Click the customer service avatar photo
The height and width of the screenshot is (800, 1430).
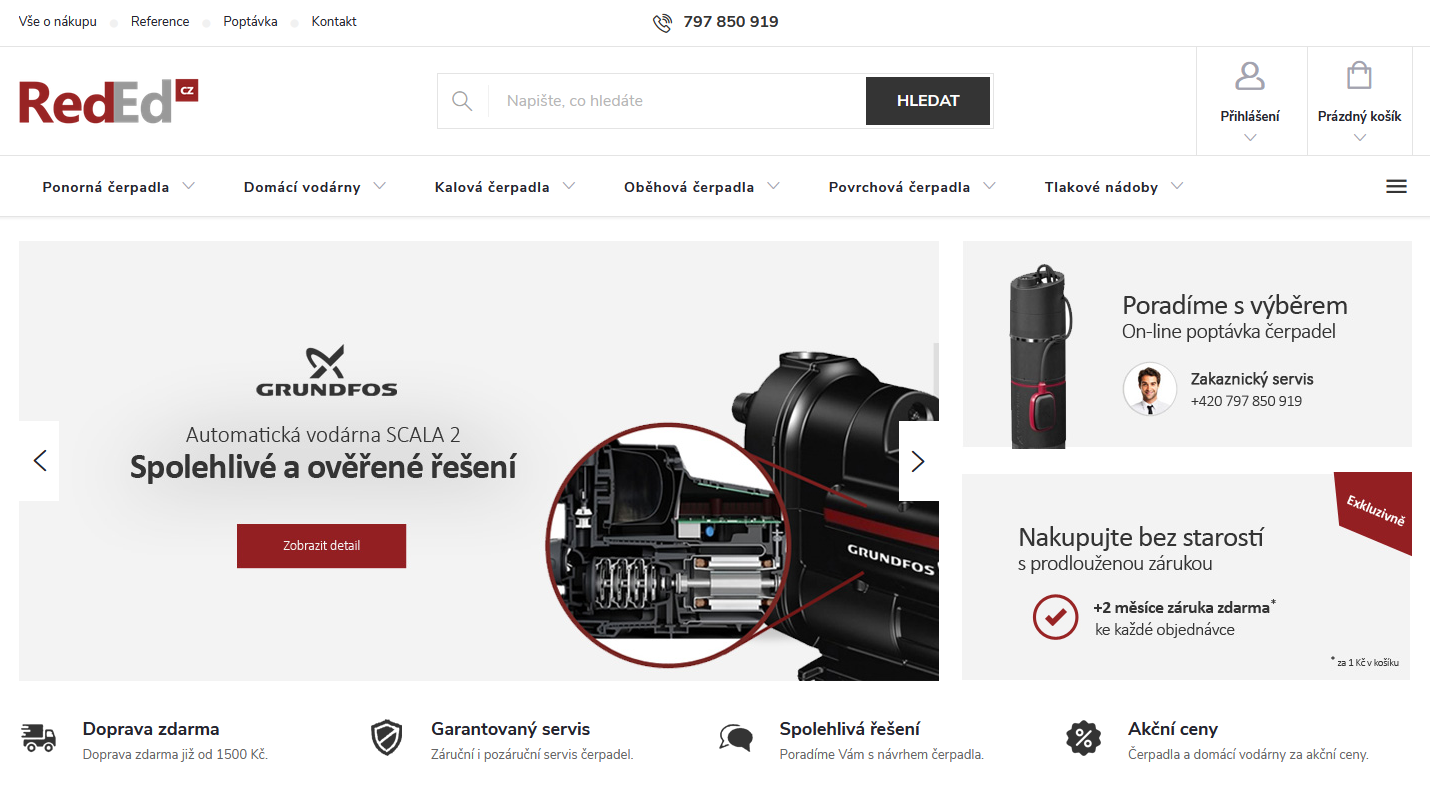pos(1150,389)
